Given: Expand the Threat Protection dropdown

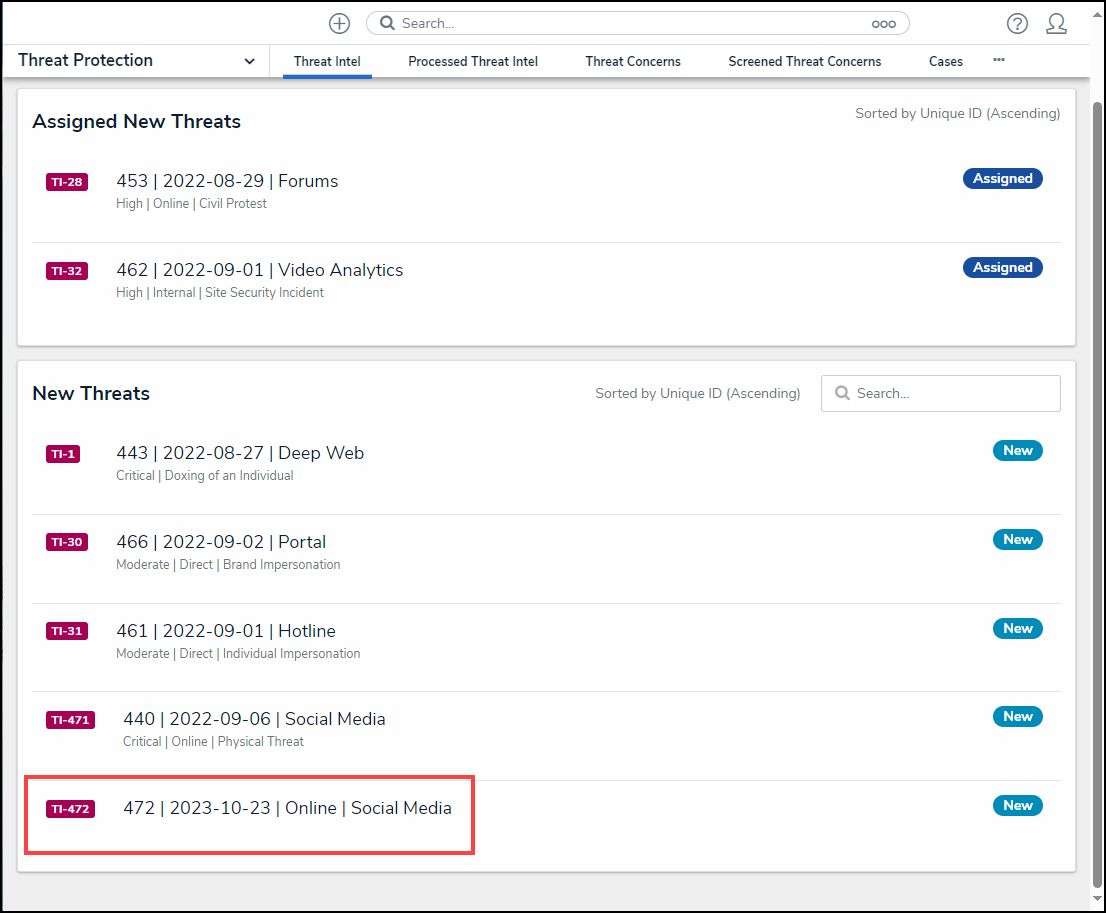Looking at the screenshot, I should (249, 61).
